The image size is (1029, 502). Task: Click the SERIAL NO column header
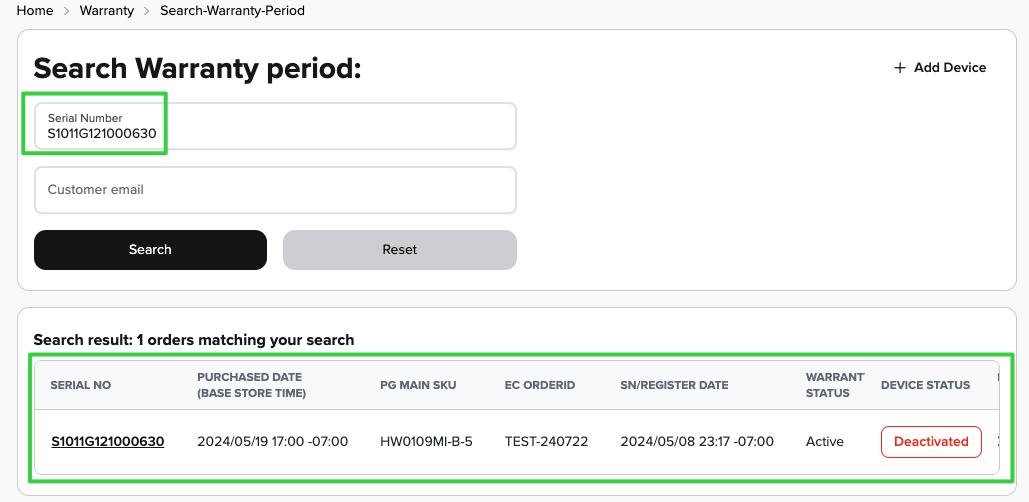pyautogui.click(x=81, y=385)
